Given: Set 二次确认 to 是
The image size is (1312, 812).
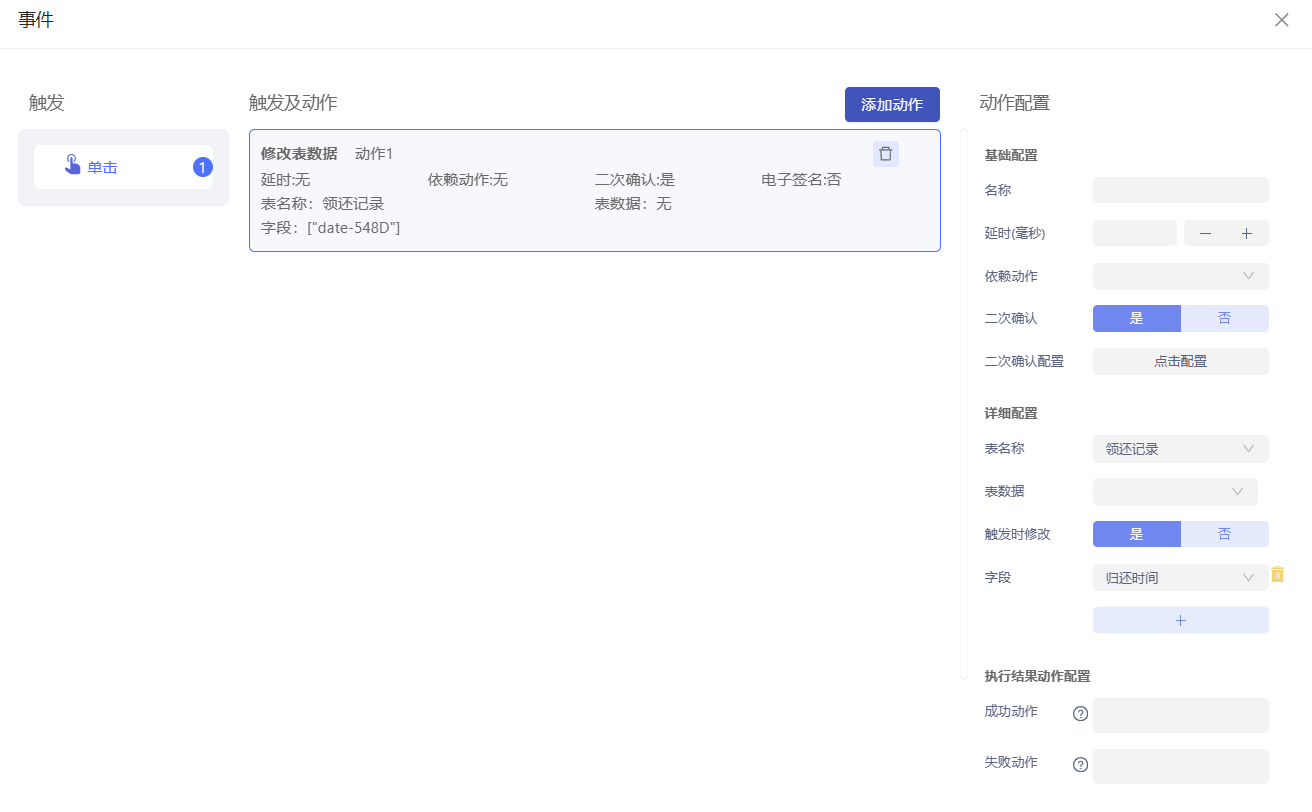Looking at the screenshot, I should 1137,318.
